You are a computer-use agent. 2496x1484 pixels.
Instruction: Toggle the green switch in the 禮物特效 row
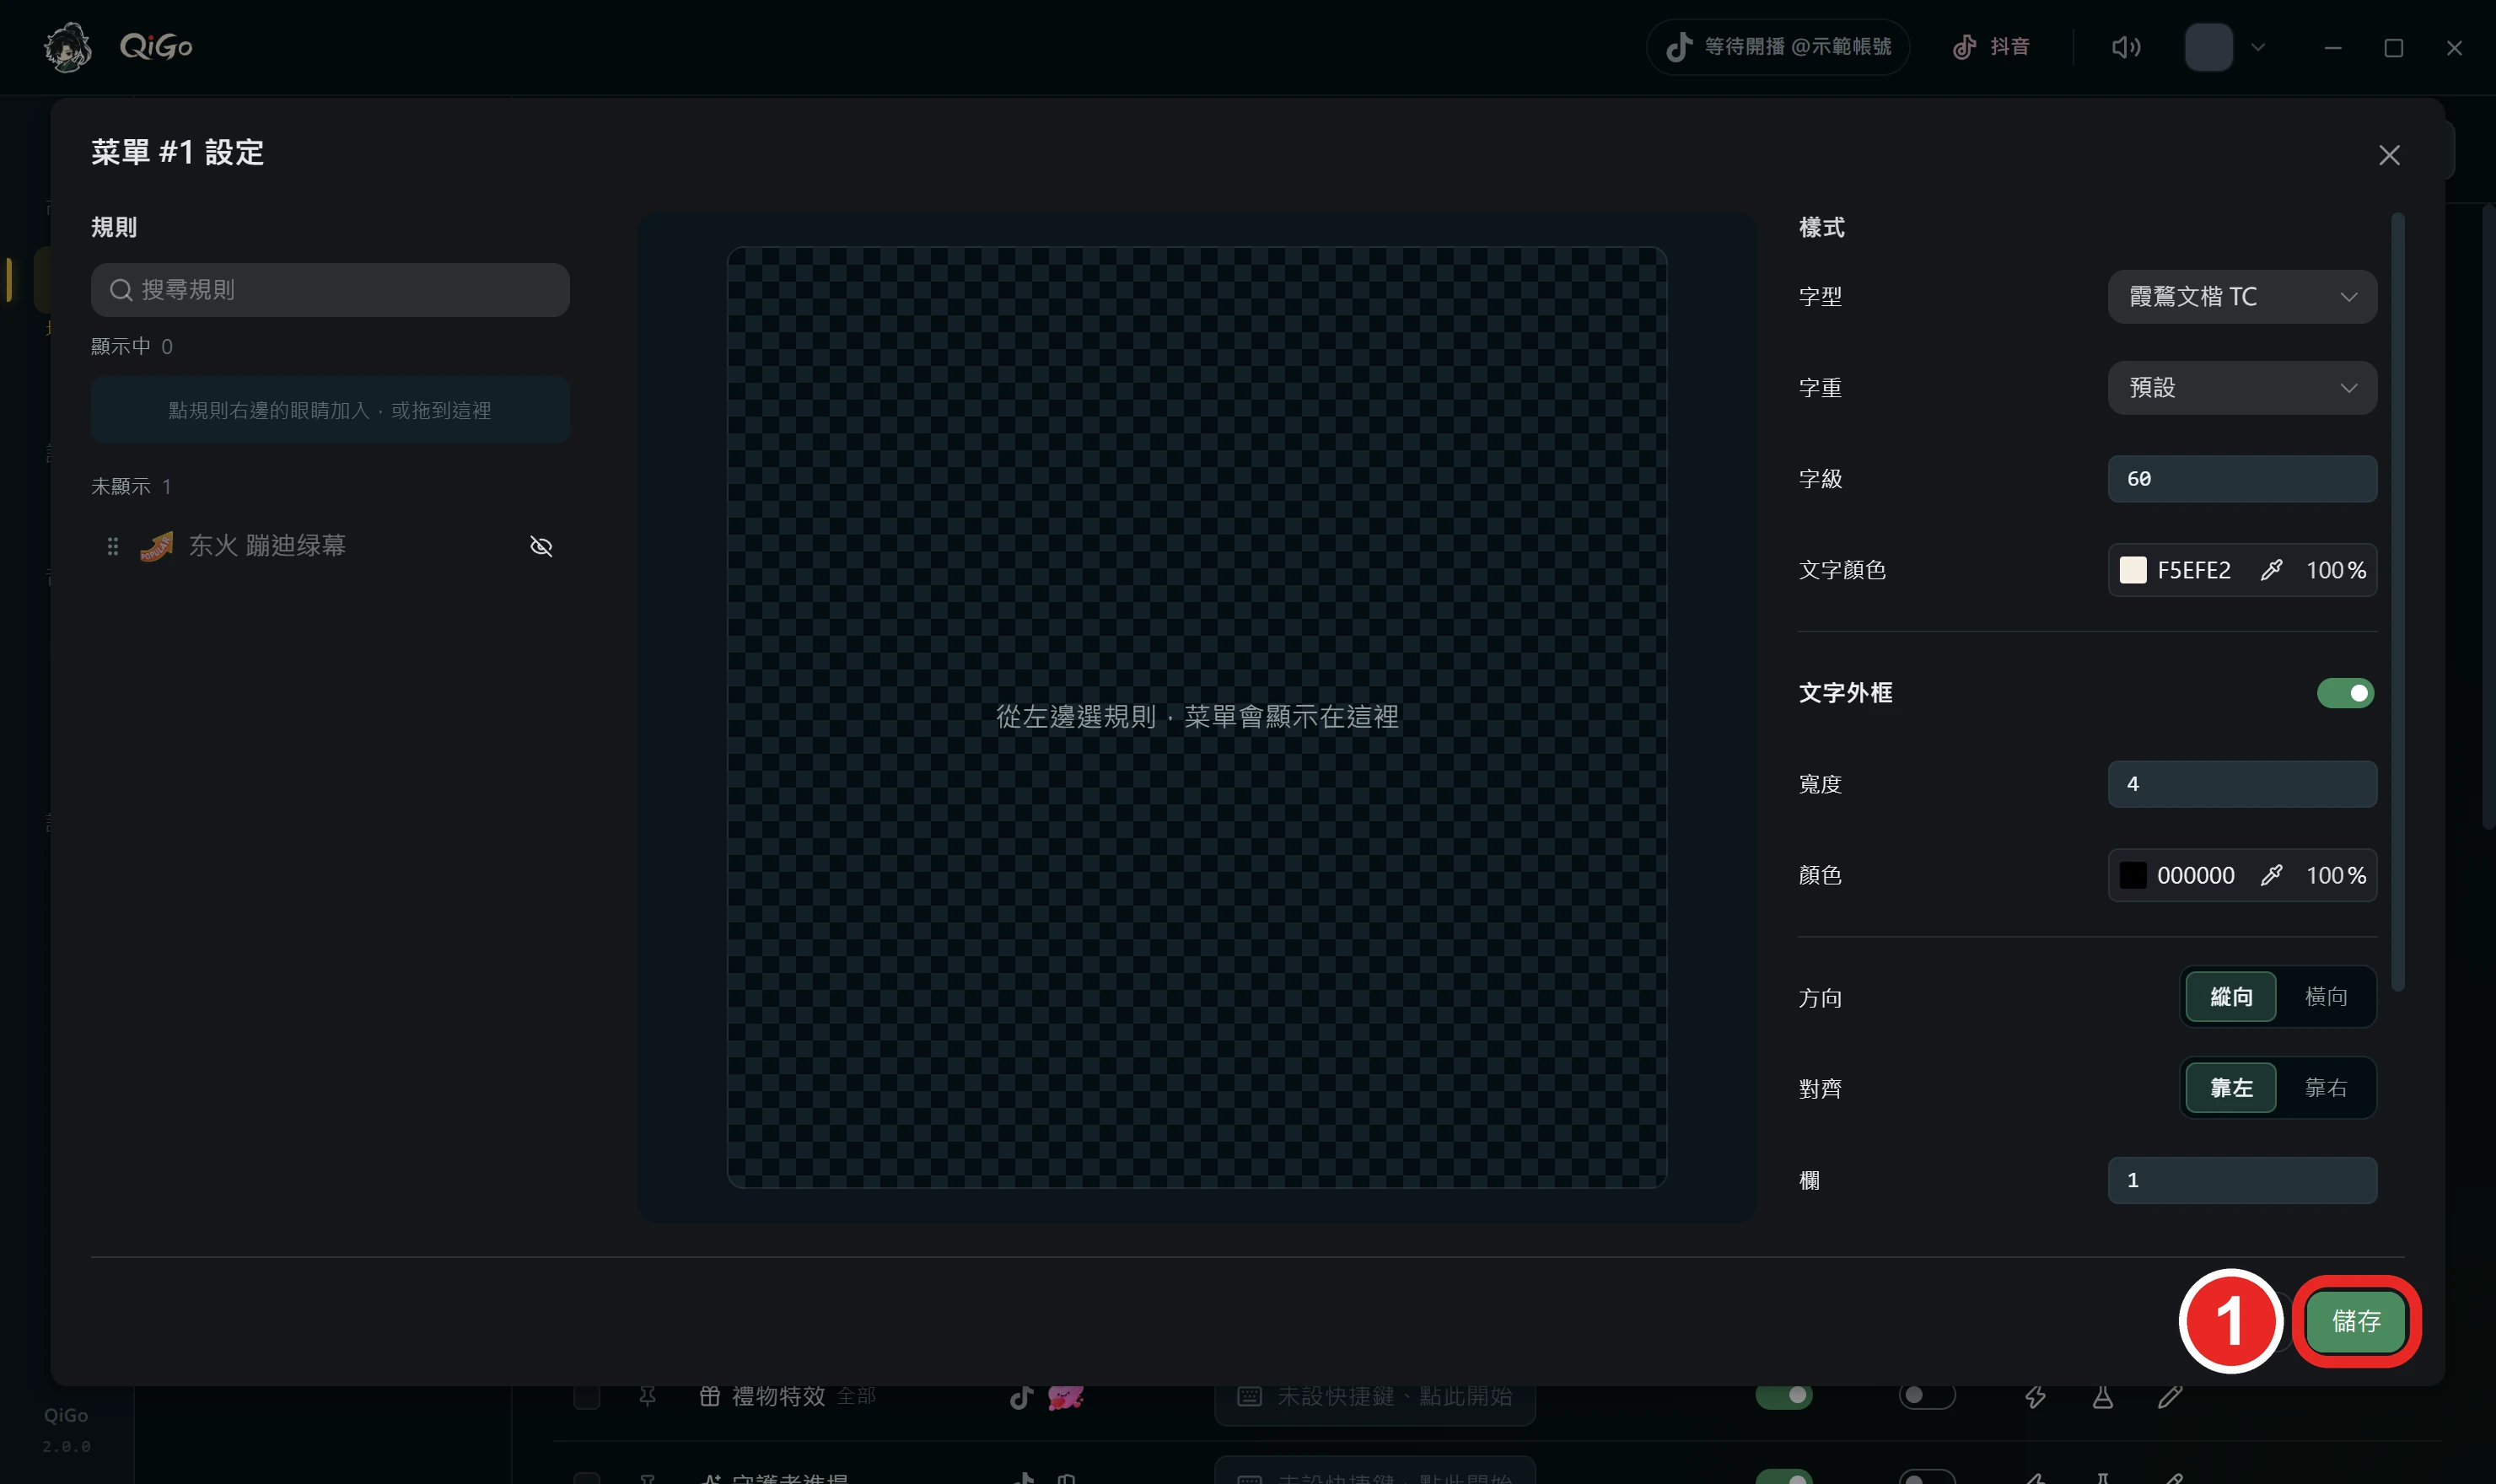point(1783,1395)
